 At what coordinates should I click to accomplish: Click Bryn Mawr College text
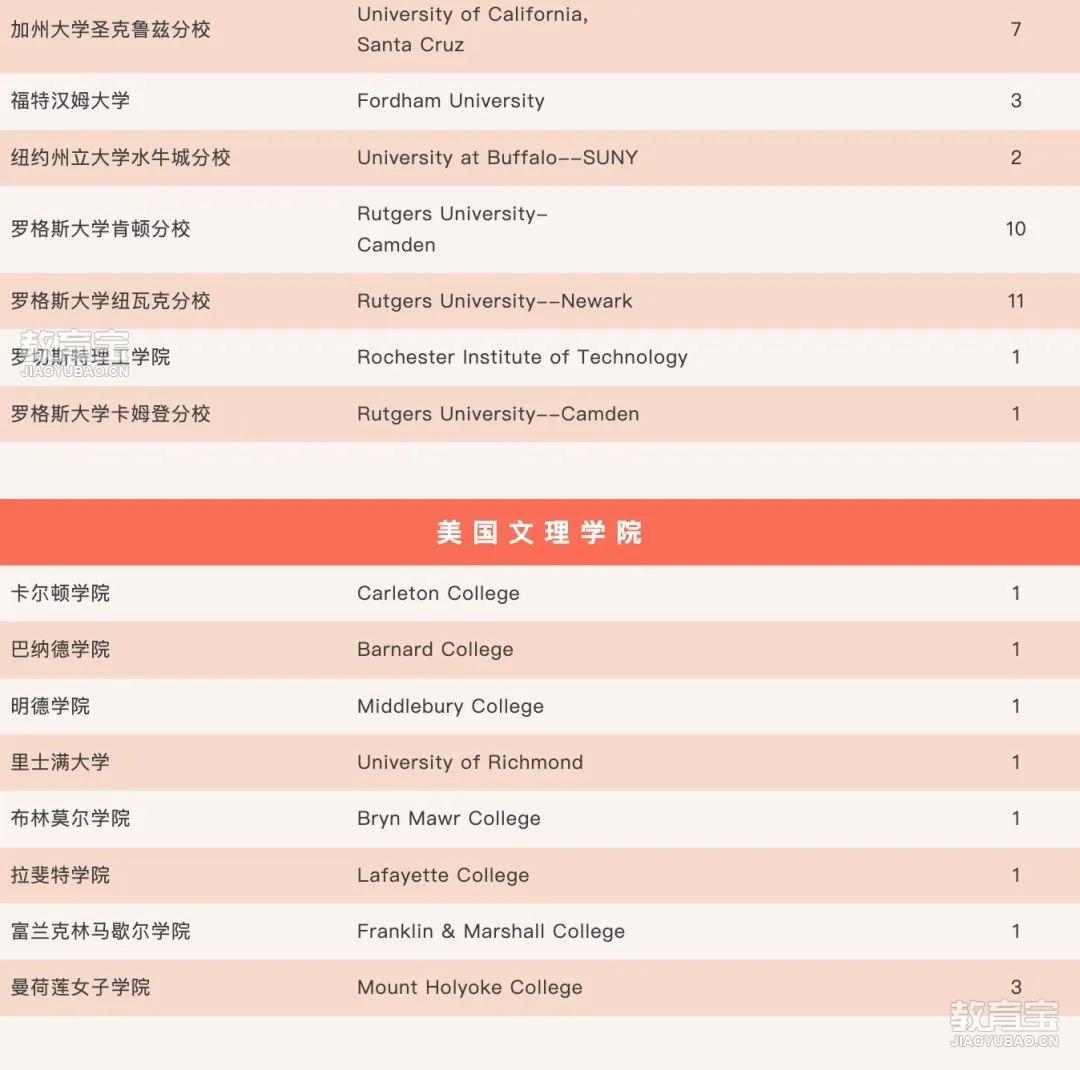pyautogui.click(x=448, y=819)
